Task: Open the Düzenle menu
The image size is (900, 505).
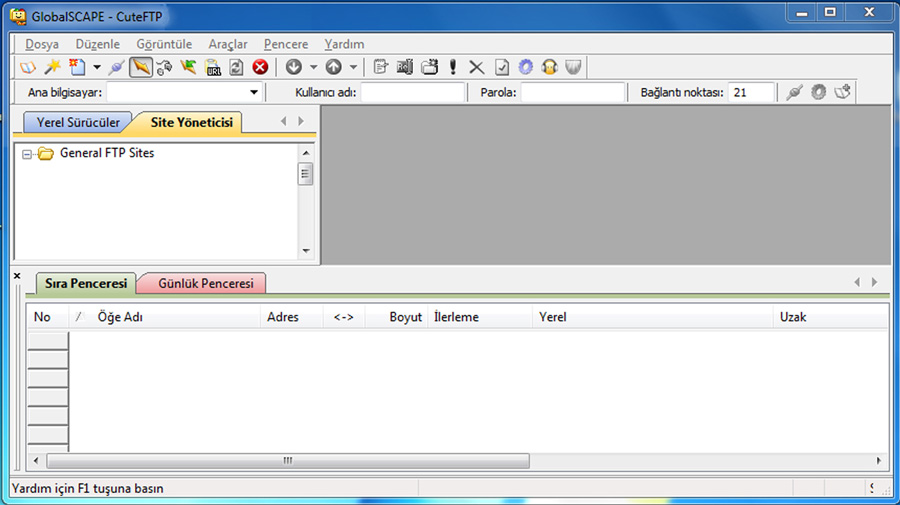Action: coord(98,44)
